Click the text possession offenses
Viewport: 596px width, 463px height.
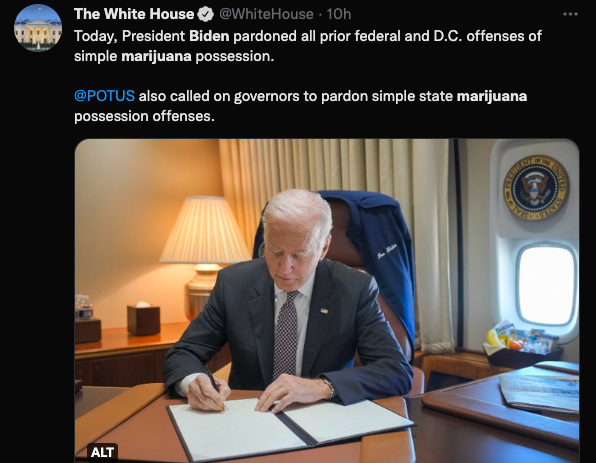[x=144, y=116]
